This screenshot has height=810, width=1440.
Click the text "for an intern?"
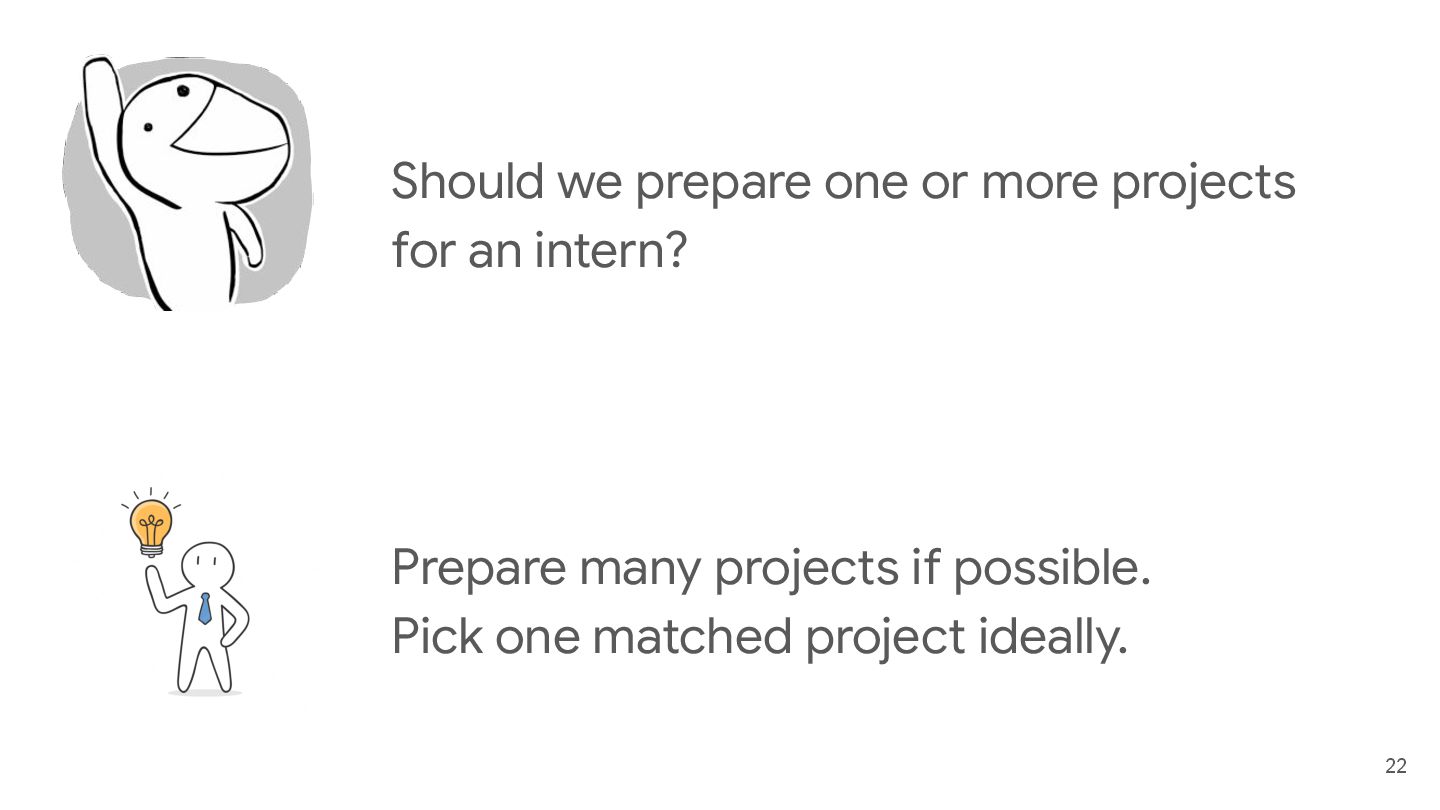539,249
